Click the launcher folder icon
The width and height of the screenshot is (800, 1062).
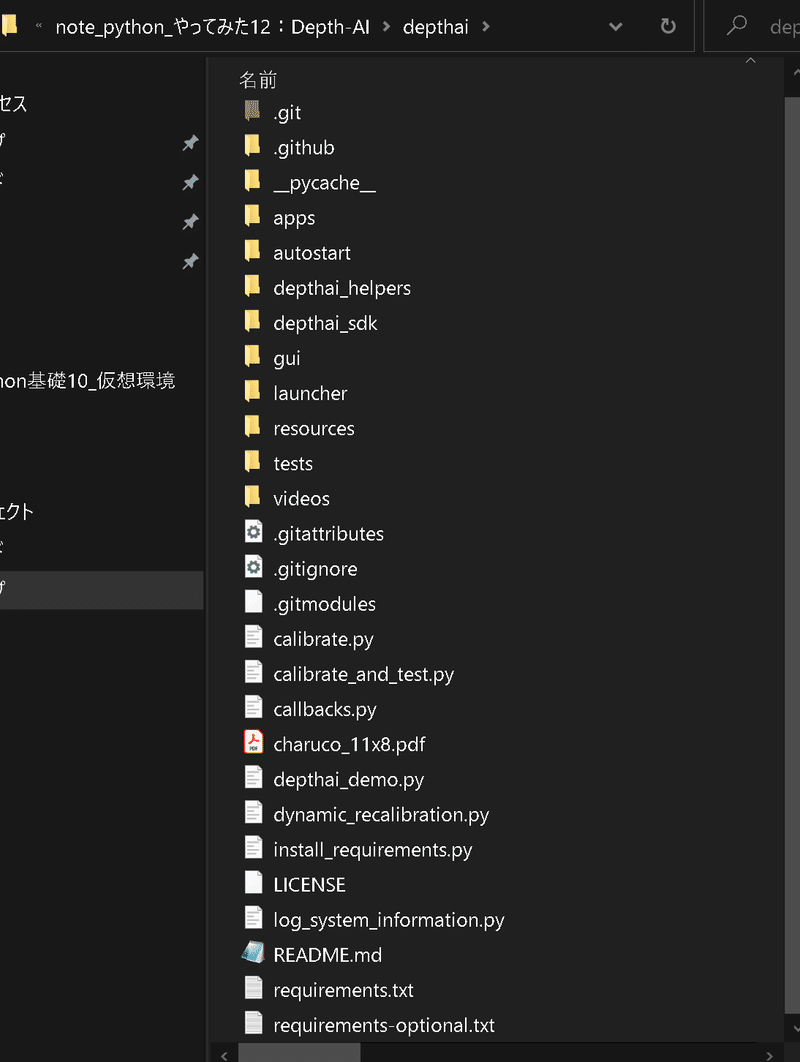pyautogui.click(x=253, y=391)
